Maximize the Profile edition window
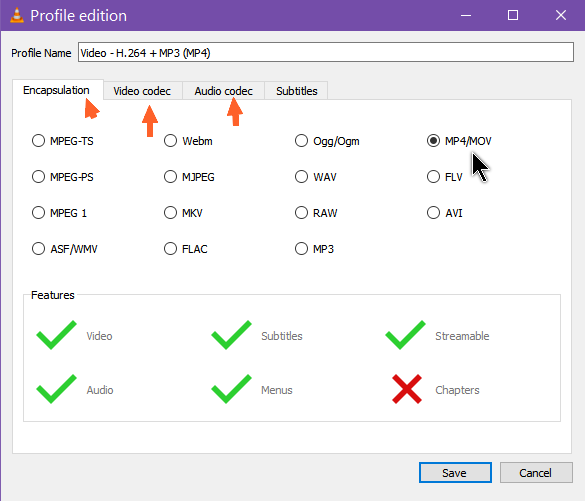The height and width of the screenshot is (501, 585). (513, 15)
